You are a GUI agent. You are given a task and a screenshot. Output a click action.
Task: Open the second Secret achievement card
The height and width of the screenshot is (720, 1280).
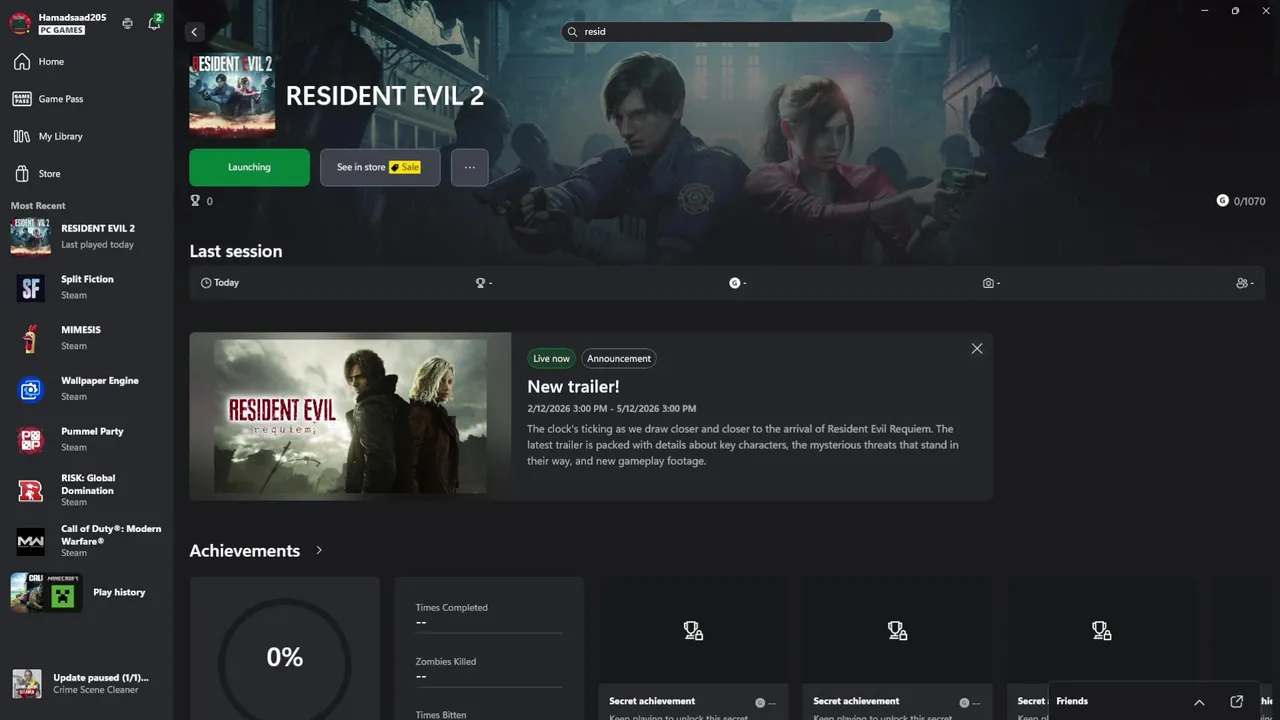tap(897, 648)
